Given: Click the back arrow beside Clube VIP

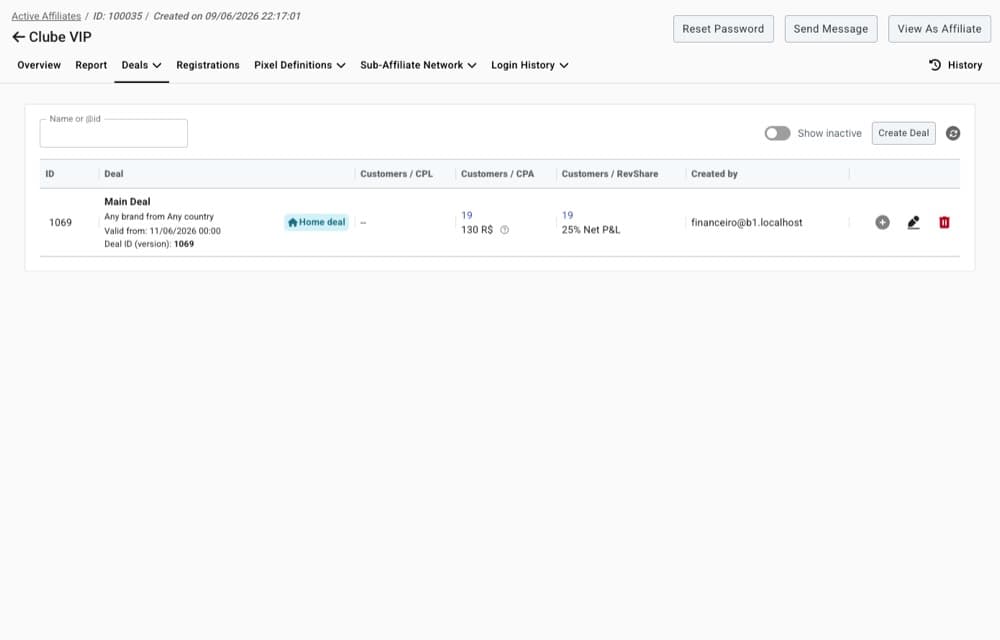Looking at the screenshot, I should click(18, 37).
